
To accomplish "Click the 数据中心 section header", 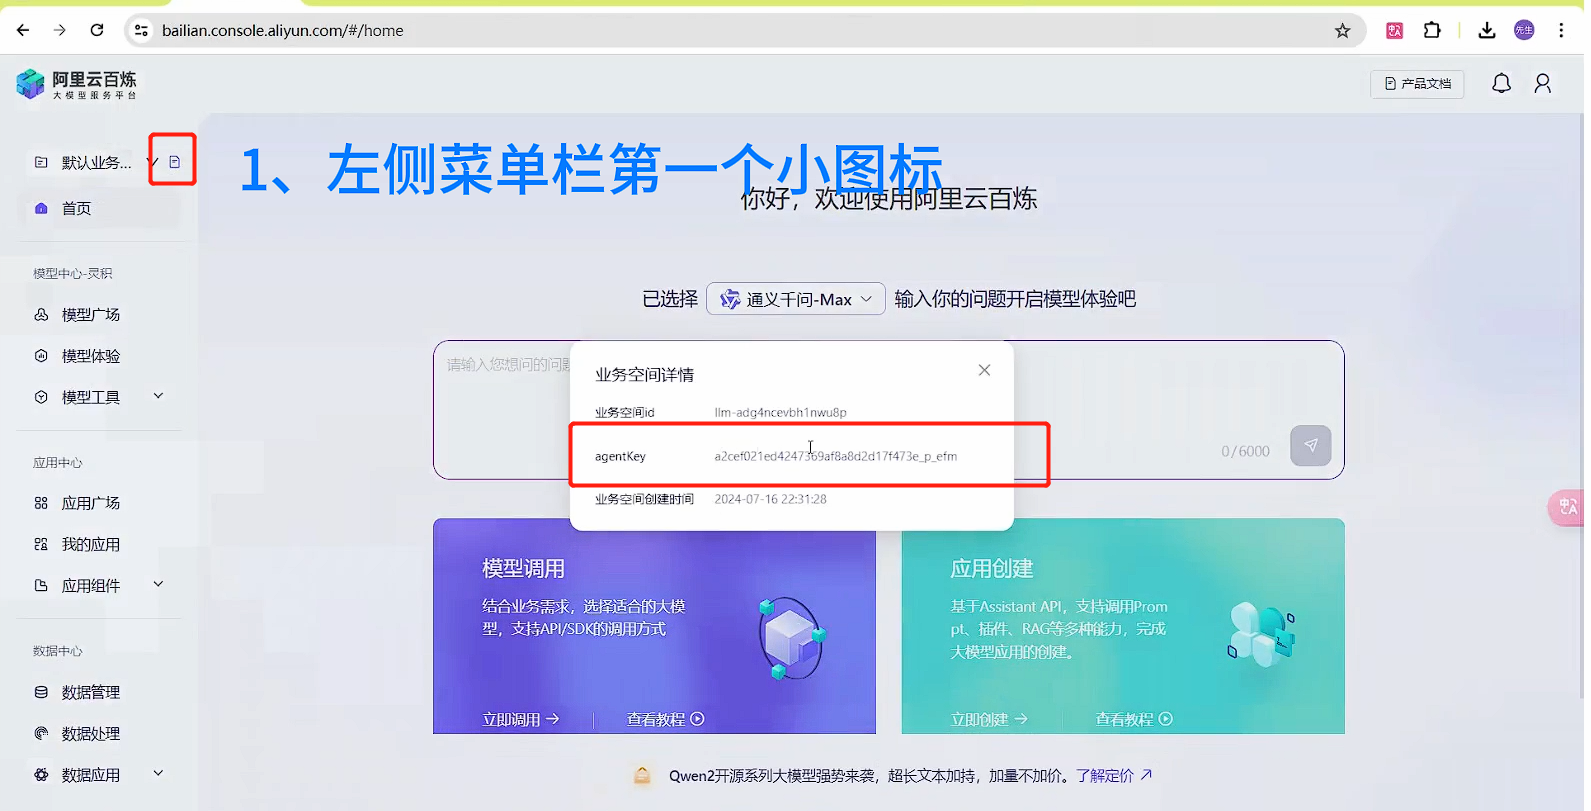I will coord(57,651).
